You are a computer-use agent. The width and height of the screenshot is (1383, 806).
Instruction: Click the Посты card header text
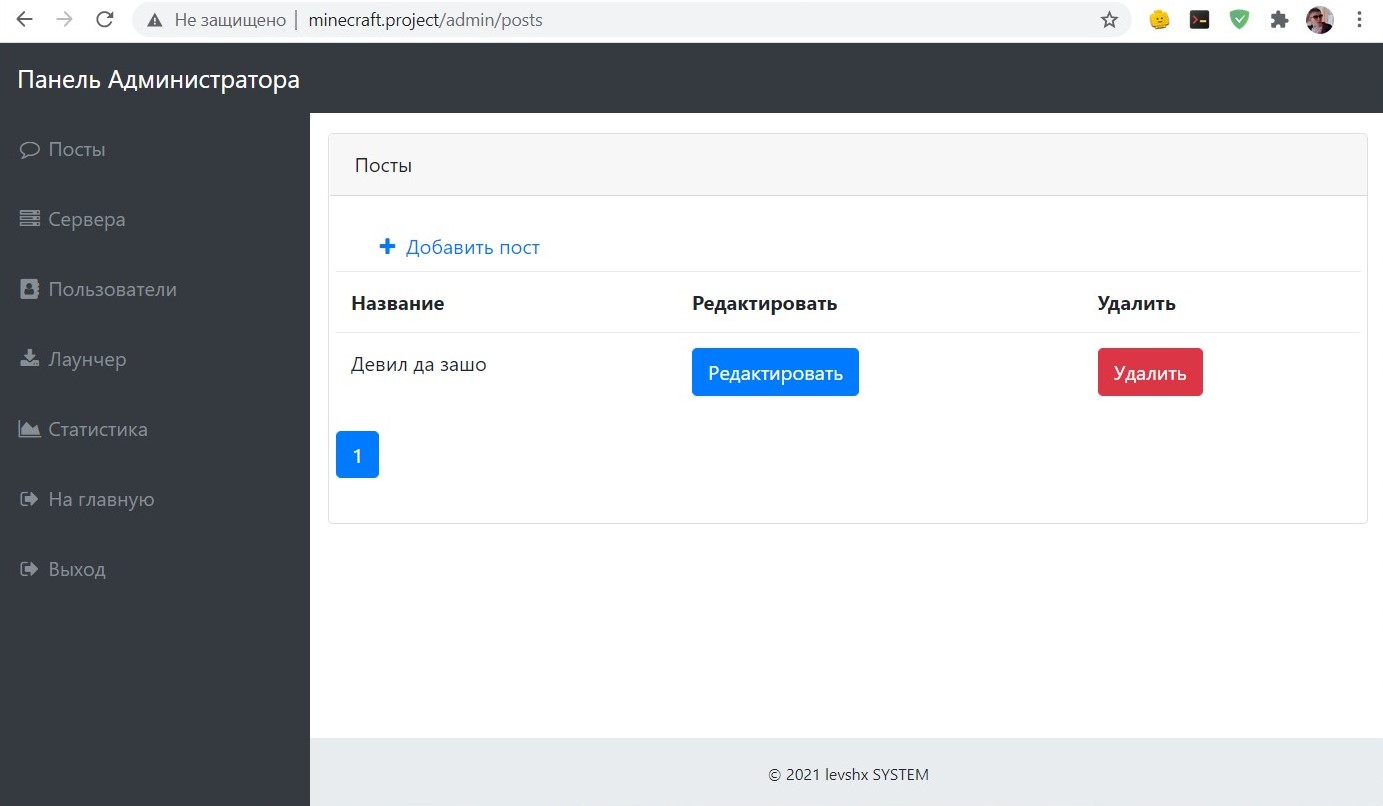click(x=383, y=165)
